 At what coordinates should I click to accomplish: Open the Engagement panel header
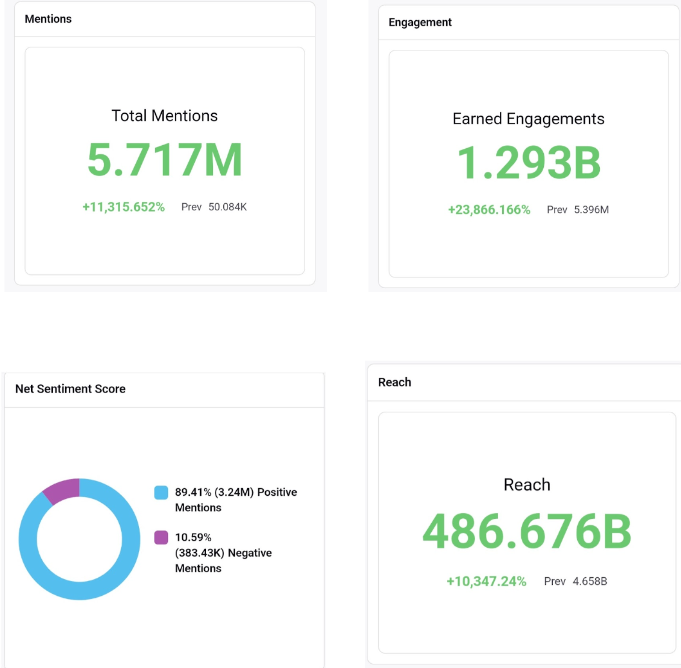pyautogui.click(x=420, y=22)
